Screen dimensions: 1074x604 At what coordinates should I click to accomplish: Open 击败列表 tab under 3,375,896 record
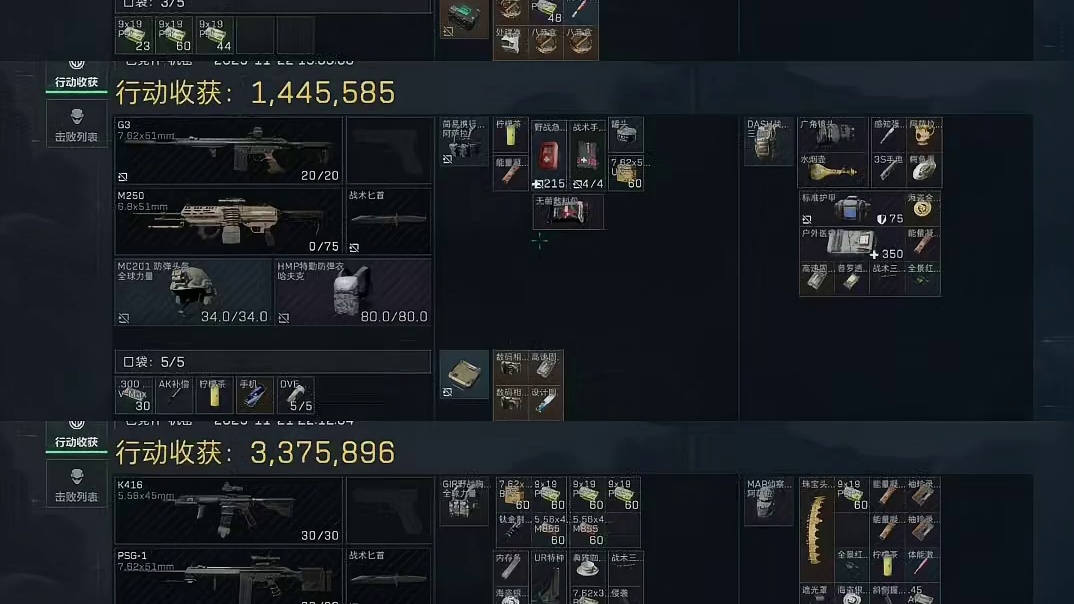tap(76, 483)
